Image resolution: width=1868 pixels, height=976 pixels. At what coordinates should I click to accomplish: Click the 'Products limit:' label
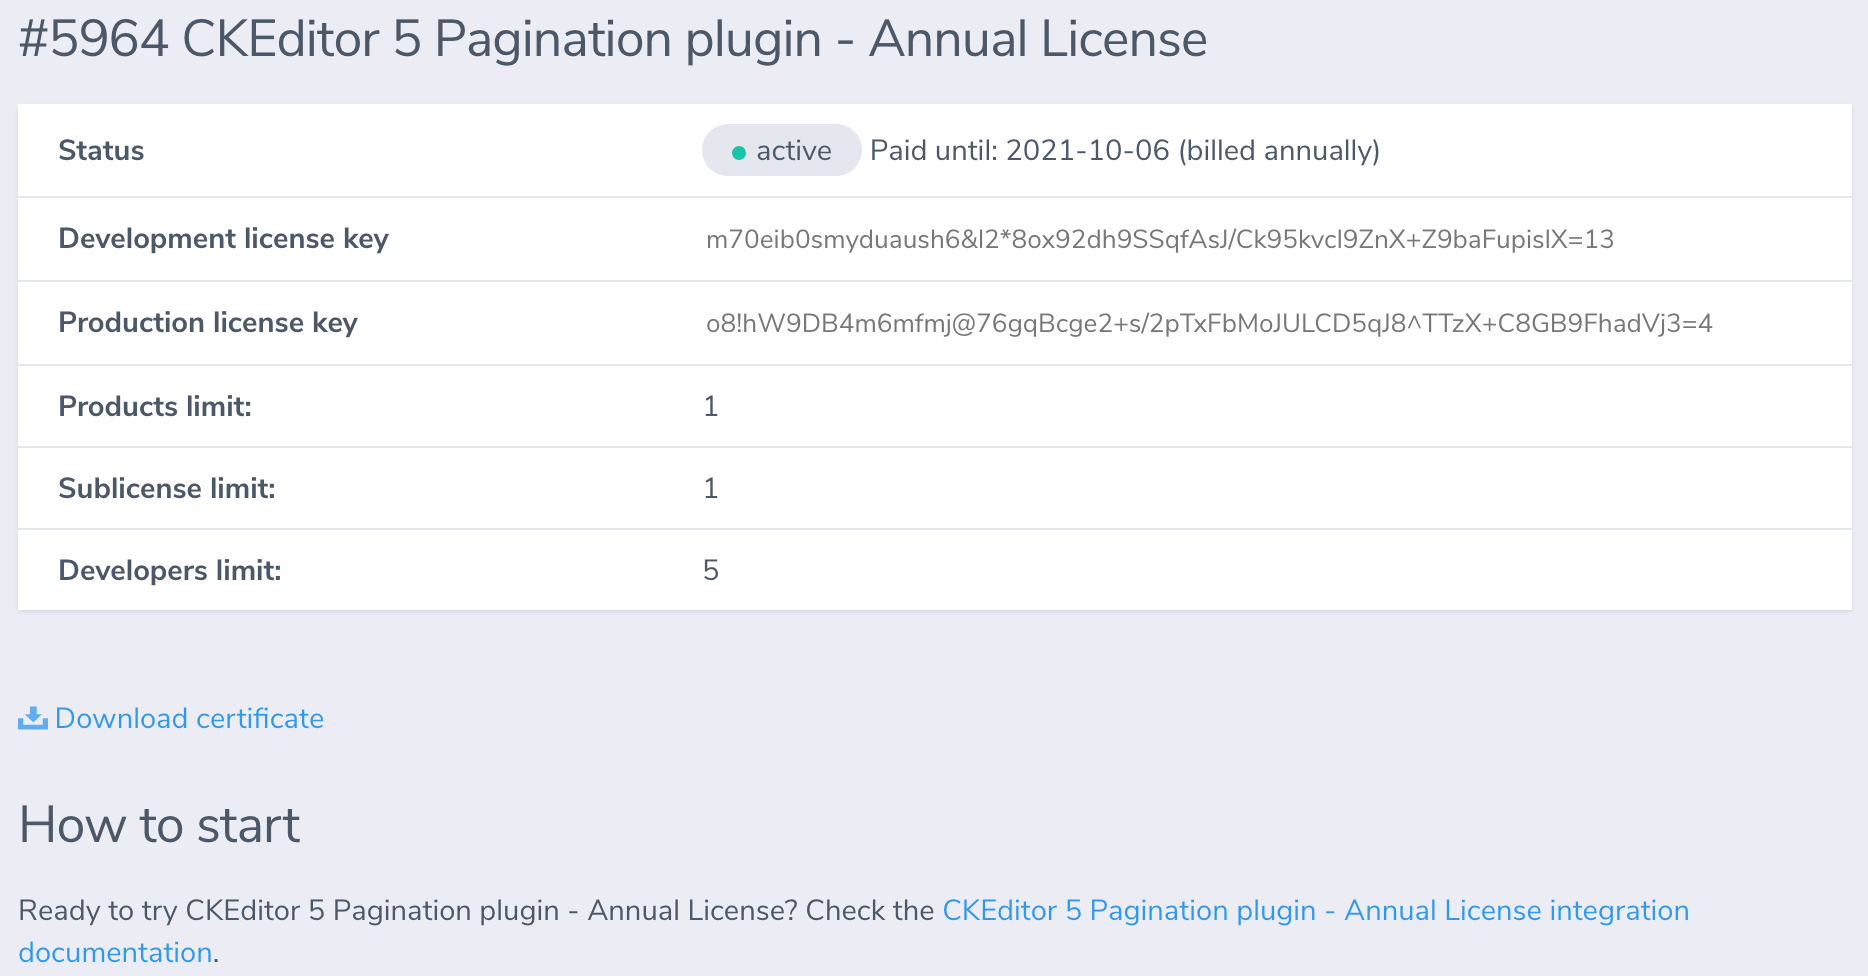155,406
